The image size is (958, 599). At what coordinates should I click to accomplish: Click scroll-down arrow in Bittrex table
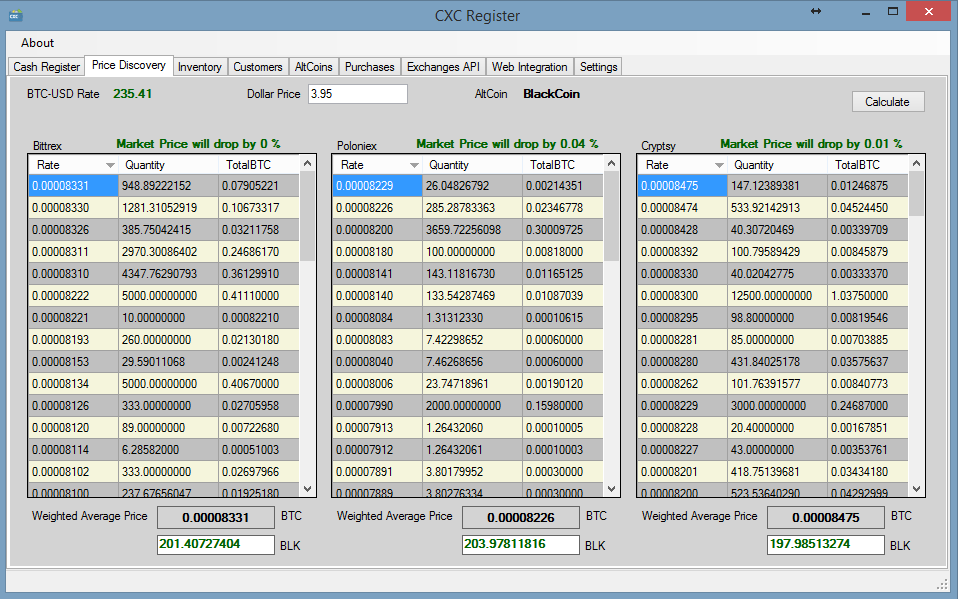[307, 488]
